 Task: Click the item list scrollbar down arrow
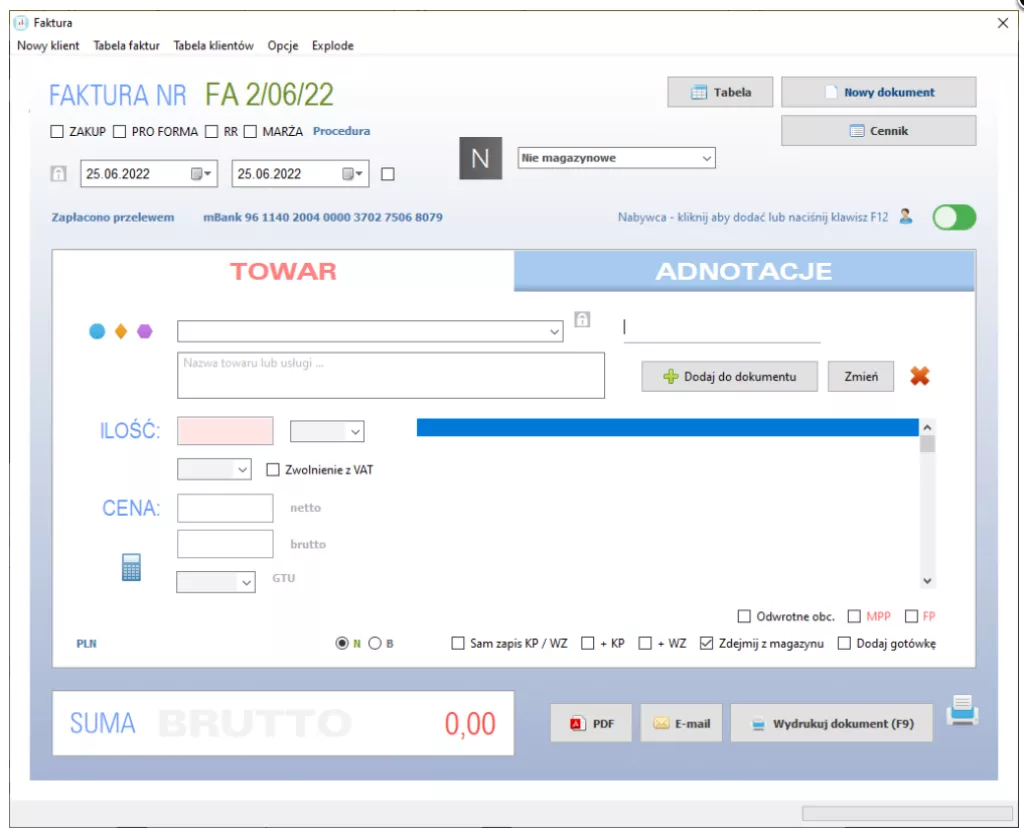[927, 581]
